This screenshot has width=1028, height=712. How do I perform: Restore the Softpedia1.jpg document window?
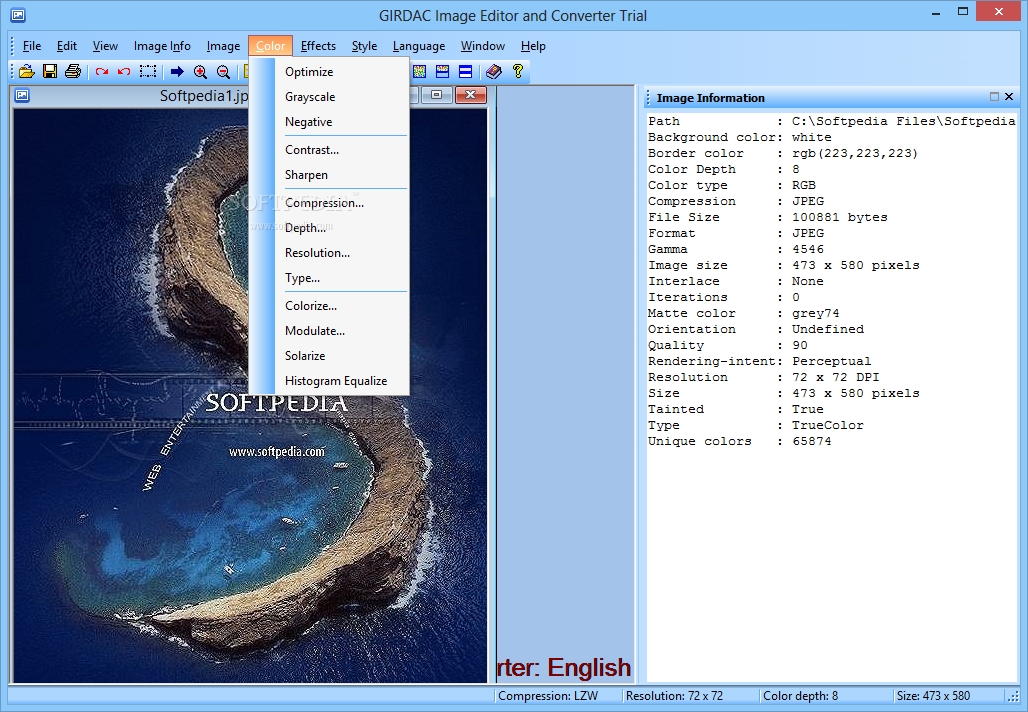[437, 95]
